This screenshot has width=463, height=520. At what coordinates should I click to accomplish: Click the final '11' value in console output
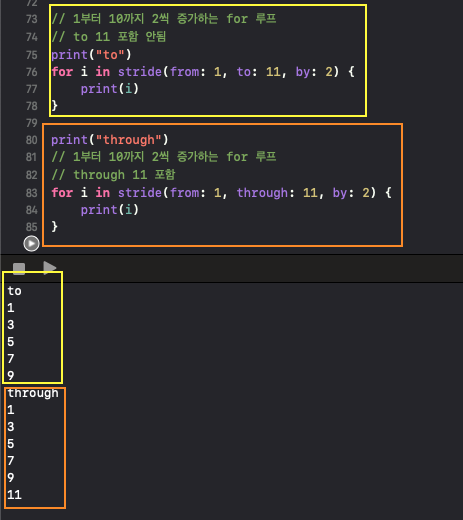(14, 495)
